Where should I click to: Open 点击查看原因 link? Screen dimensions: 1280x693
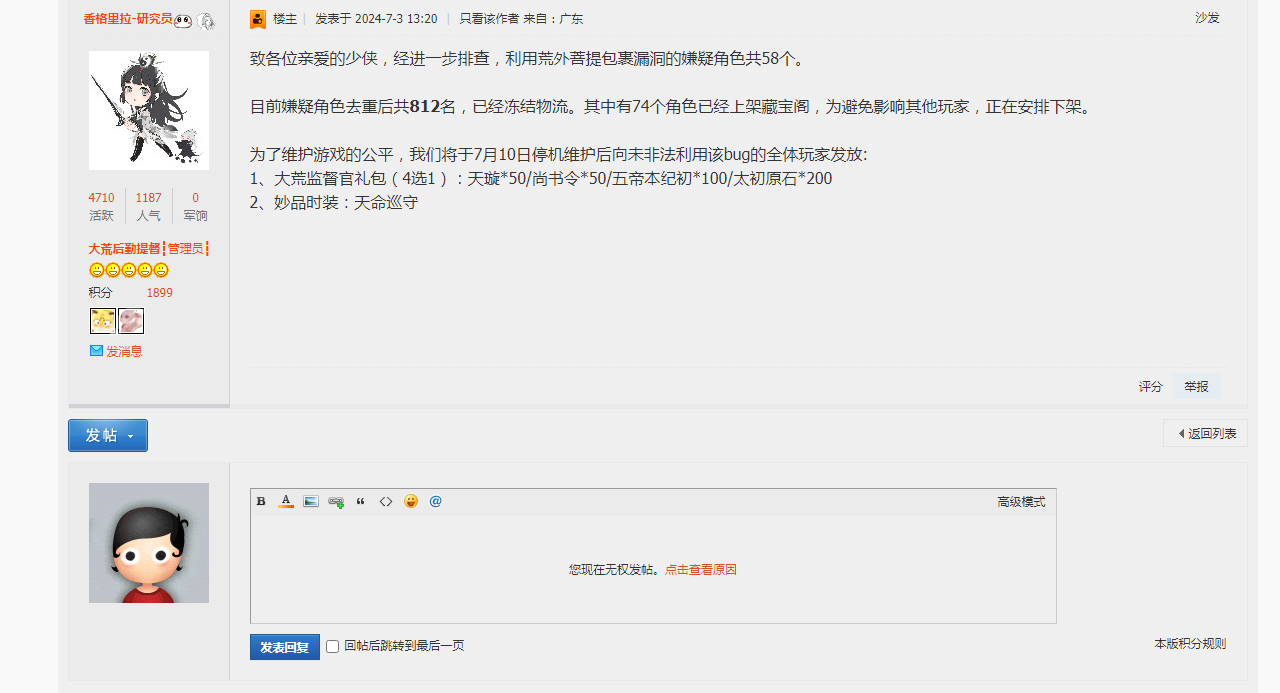[700, 570]
